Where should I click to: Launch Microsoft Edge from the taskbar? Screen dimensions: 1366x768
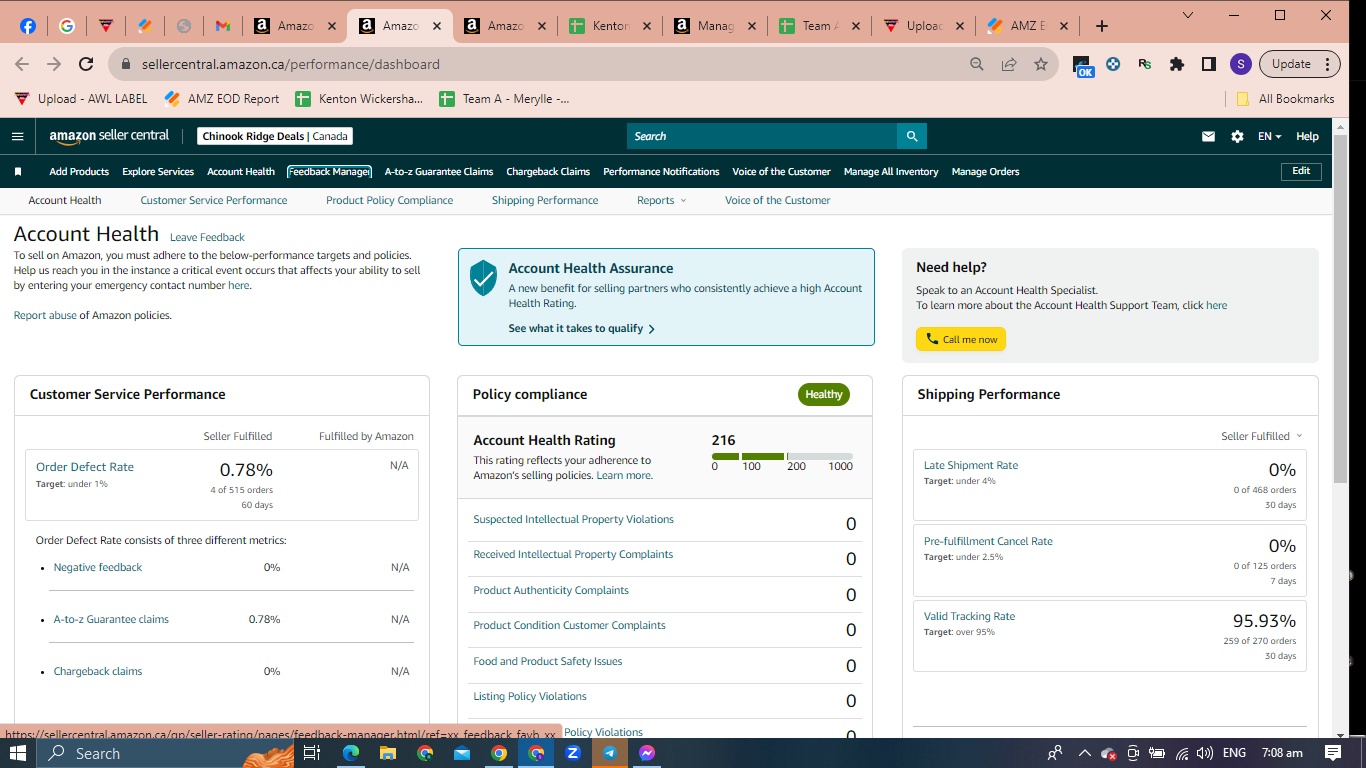(x=351, y=753)
